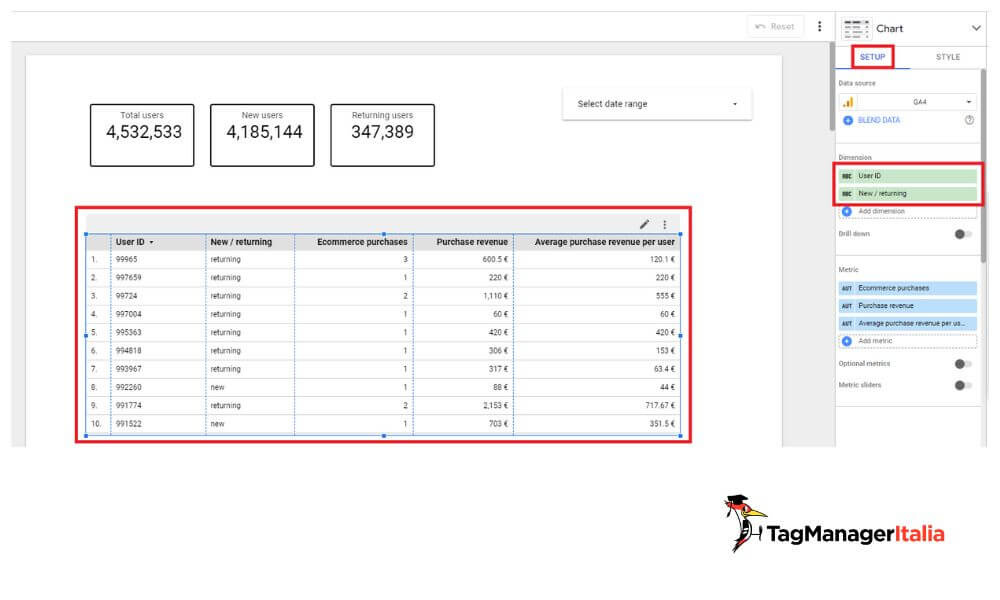Click the average value 717.67 €
Viewport: 1000px width, 600px height.
click(x=660, y=406)
